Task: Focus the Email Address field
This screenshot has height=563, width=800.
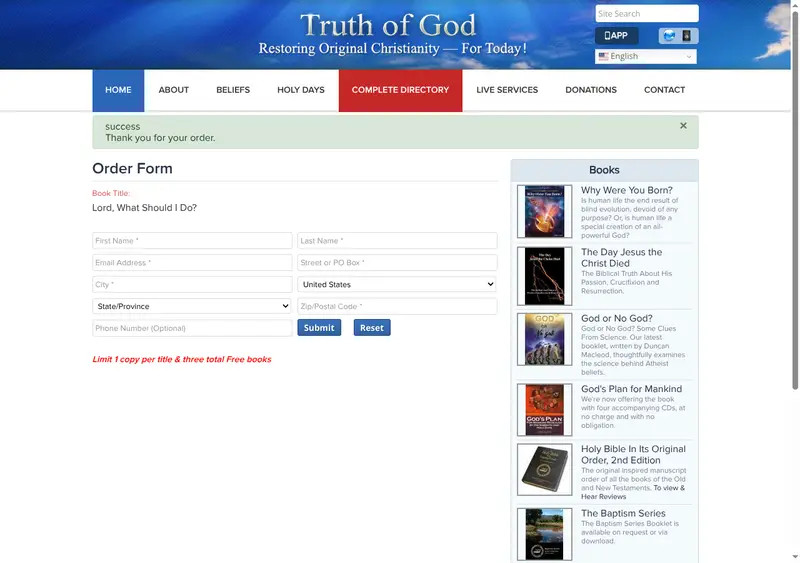Action: pos(192,262)
